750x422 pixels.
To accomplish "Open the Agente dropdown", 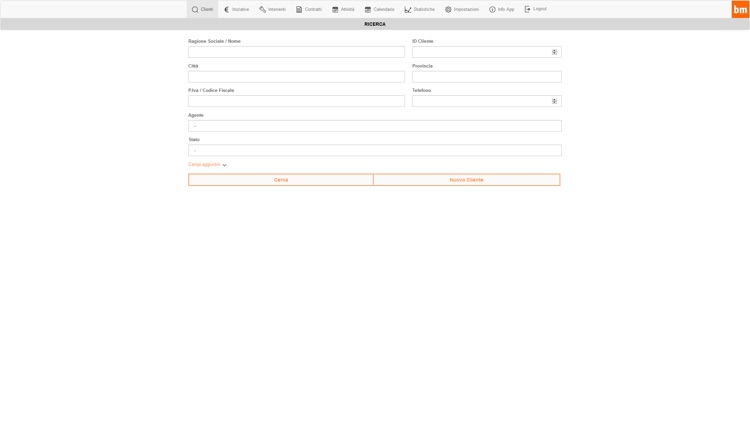I will (375, 126).
